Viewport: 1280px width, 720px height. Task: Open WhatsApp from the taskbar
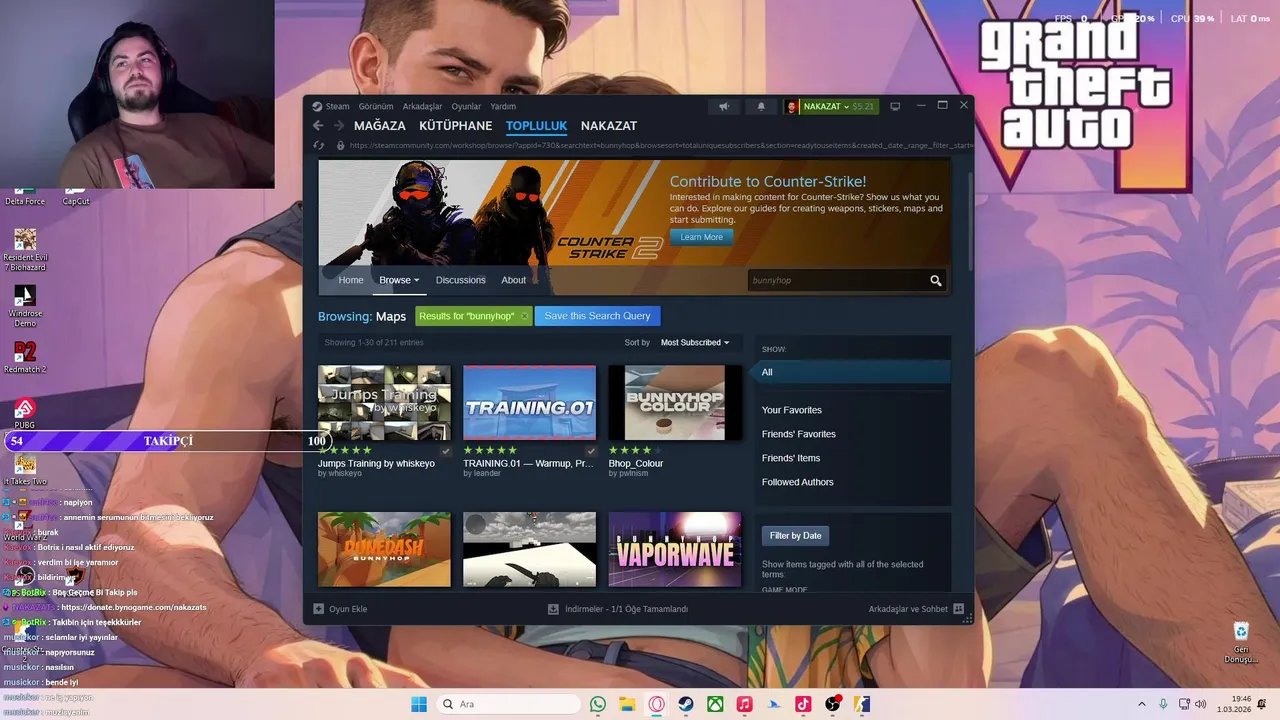pyautogui.click(x=598, y=704)
